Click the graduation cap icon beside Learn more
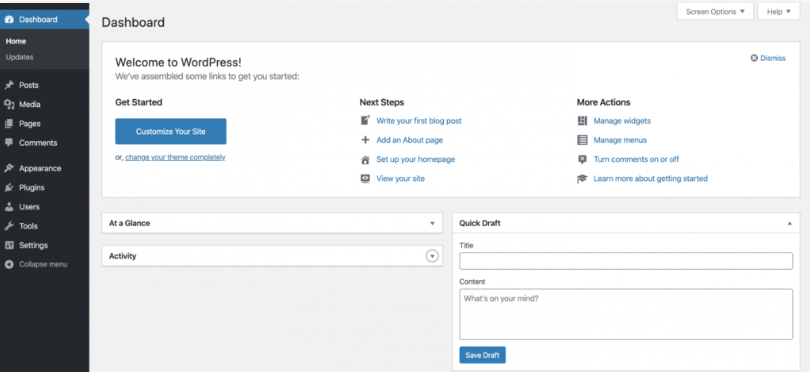This screenshot has height=372, width=810. [x=582, y=179]
